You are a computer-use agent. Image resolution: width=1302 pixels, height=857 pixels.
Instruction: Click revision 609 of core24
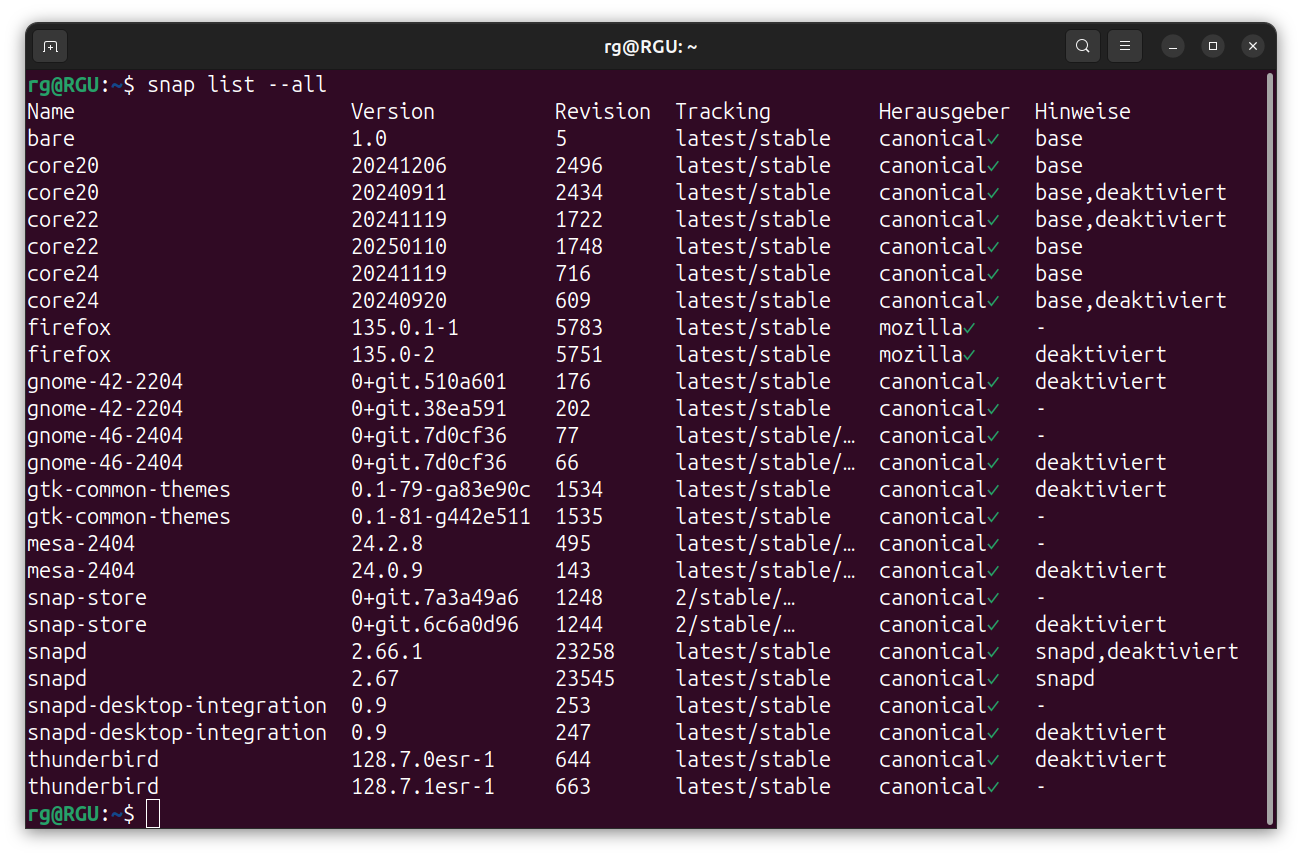[x=573, y=301]
